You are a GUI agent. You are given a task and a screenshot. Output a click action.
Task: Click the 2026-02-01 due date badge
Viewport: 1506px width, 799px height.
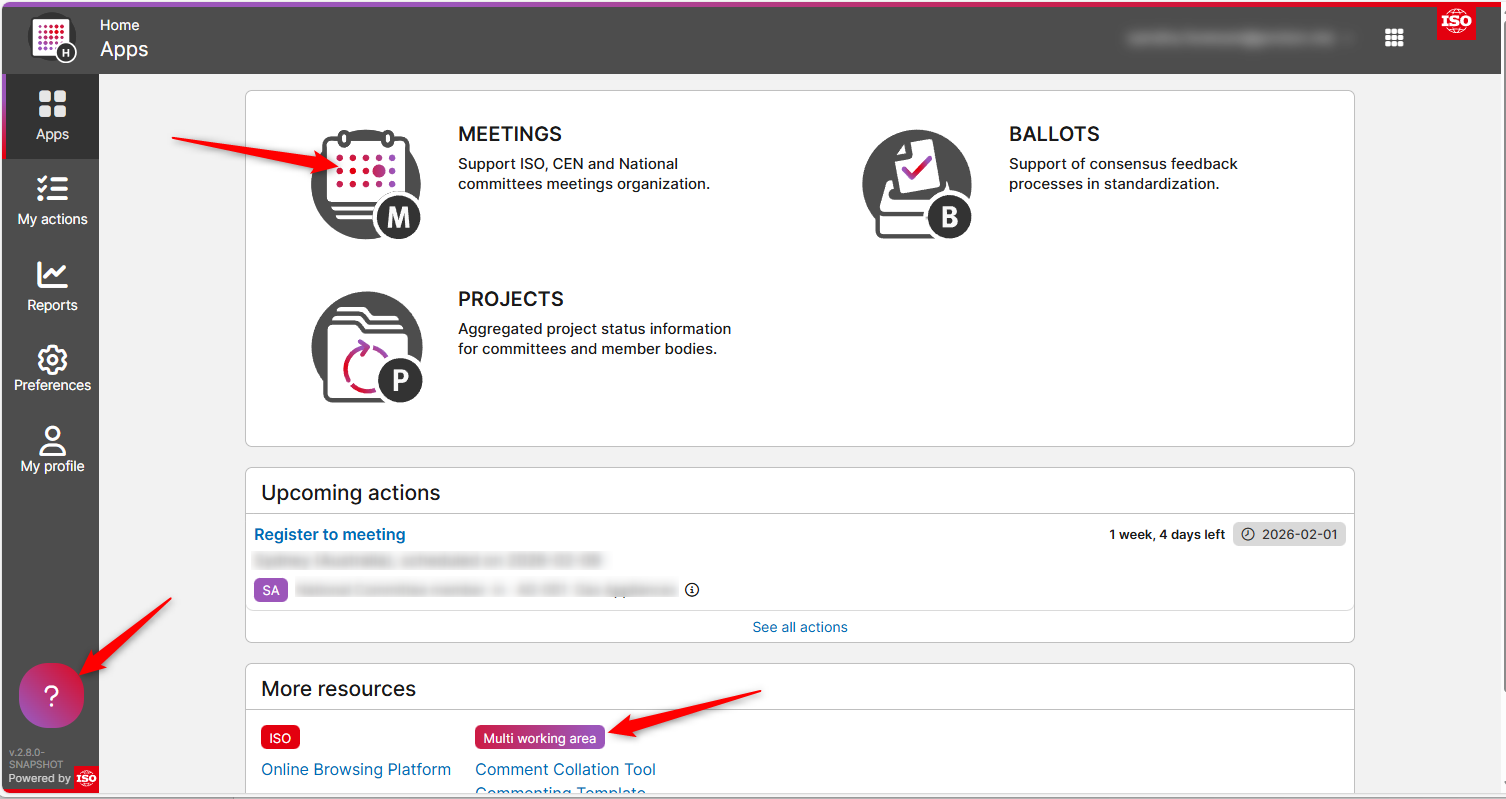point(1290,534)
